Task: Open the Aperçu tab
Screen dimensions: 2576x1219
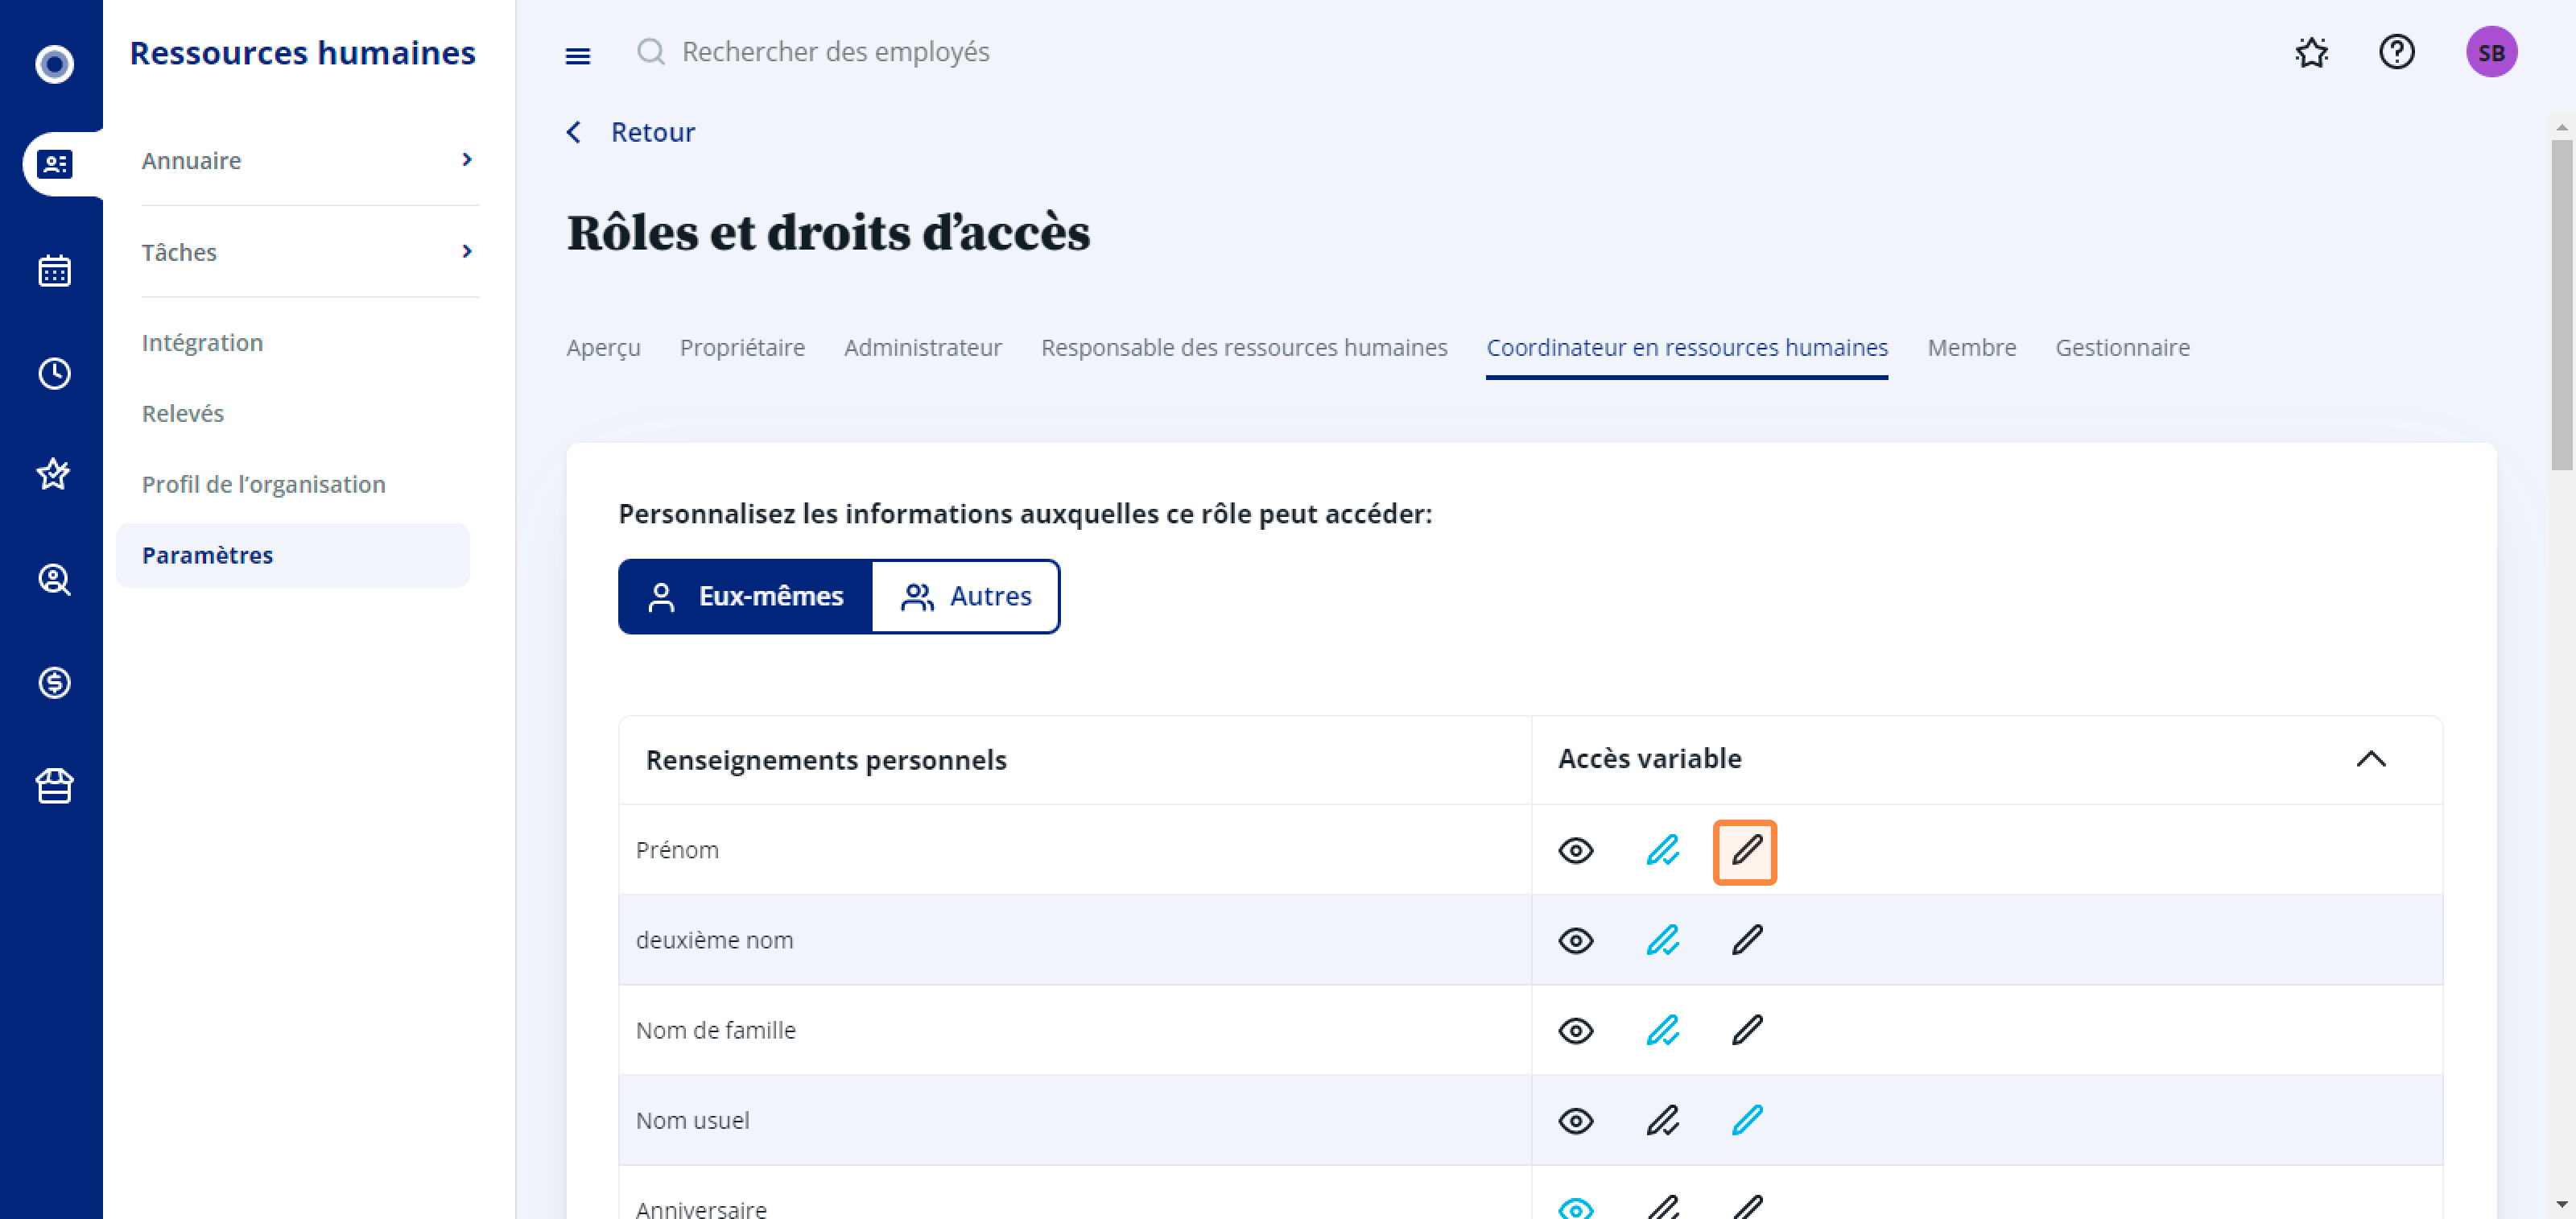Action: (603, 348)
